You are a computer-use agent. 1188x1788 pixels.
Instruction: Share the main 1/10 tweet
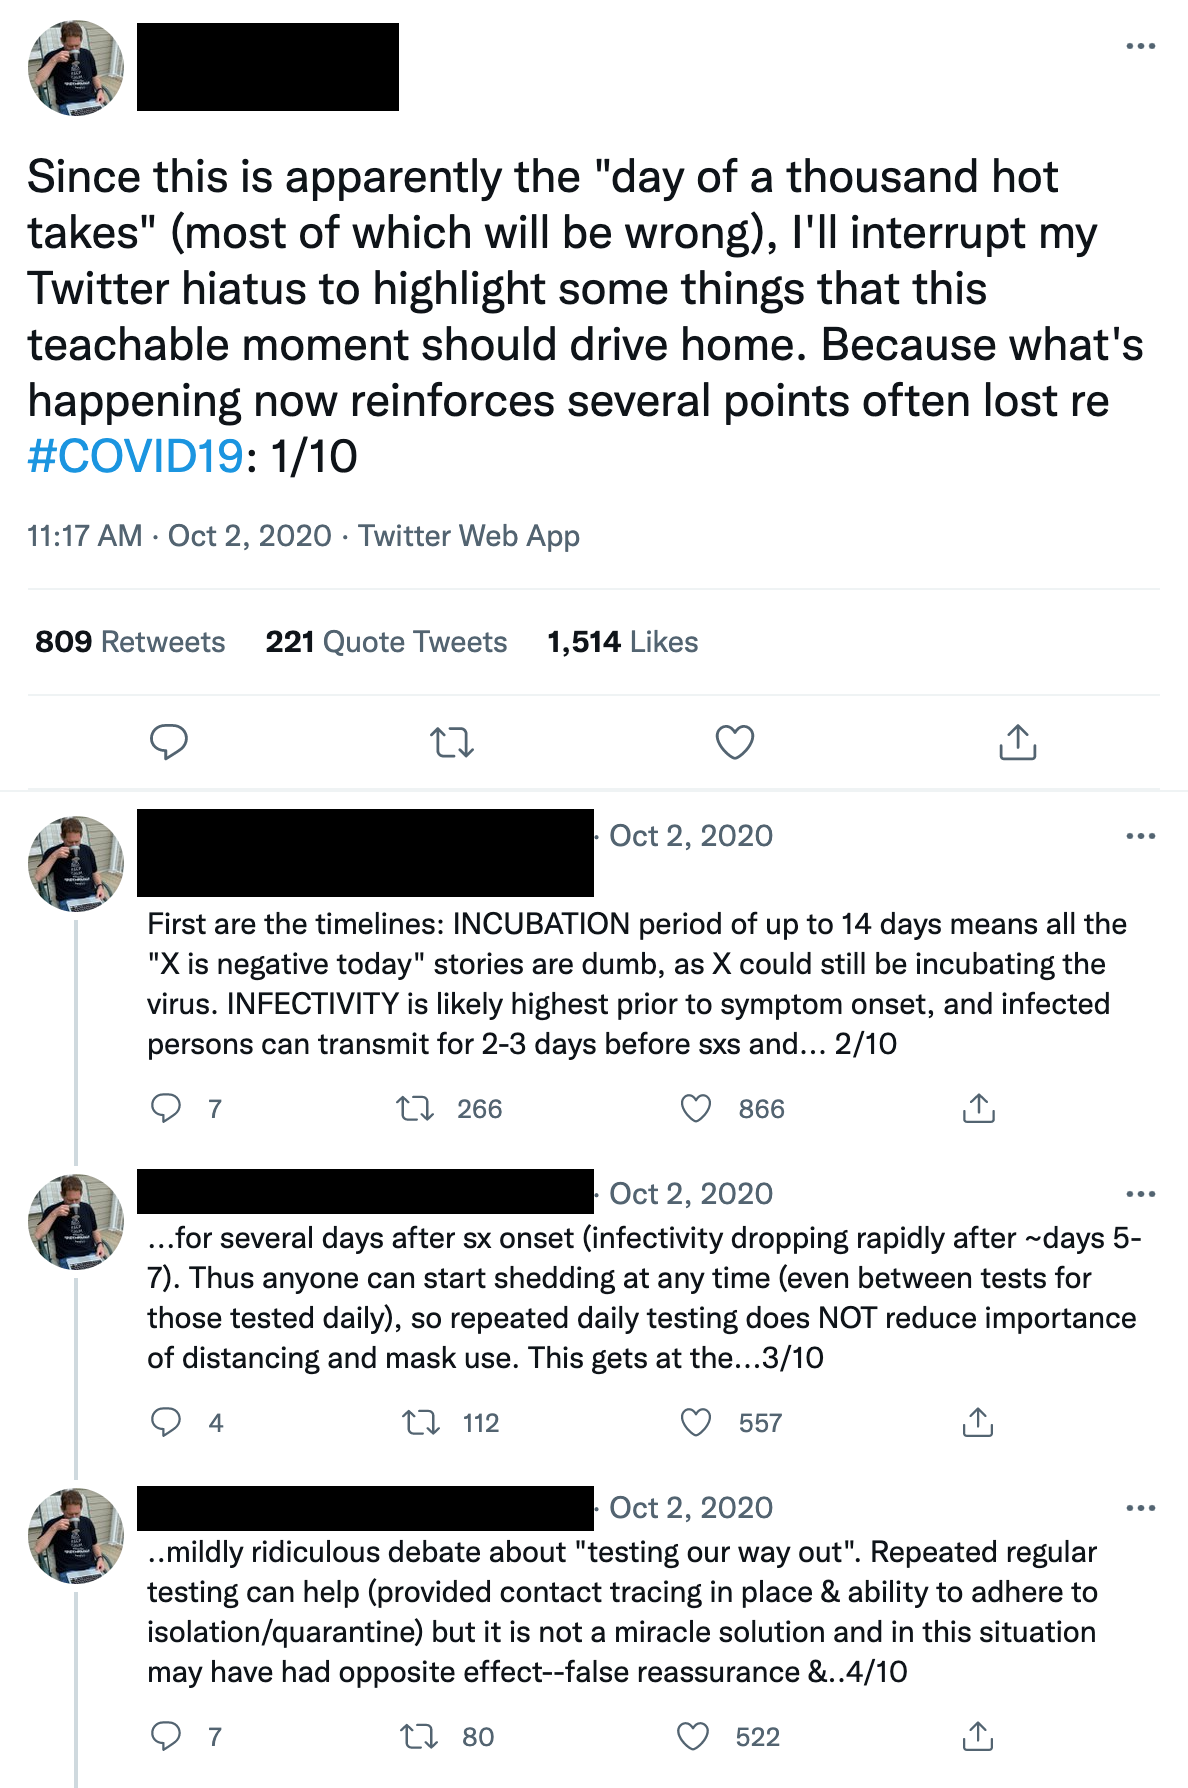click(1018, 742)
